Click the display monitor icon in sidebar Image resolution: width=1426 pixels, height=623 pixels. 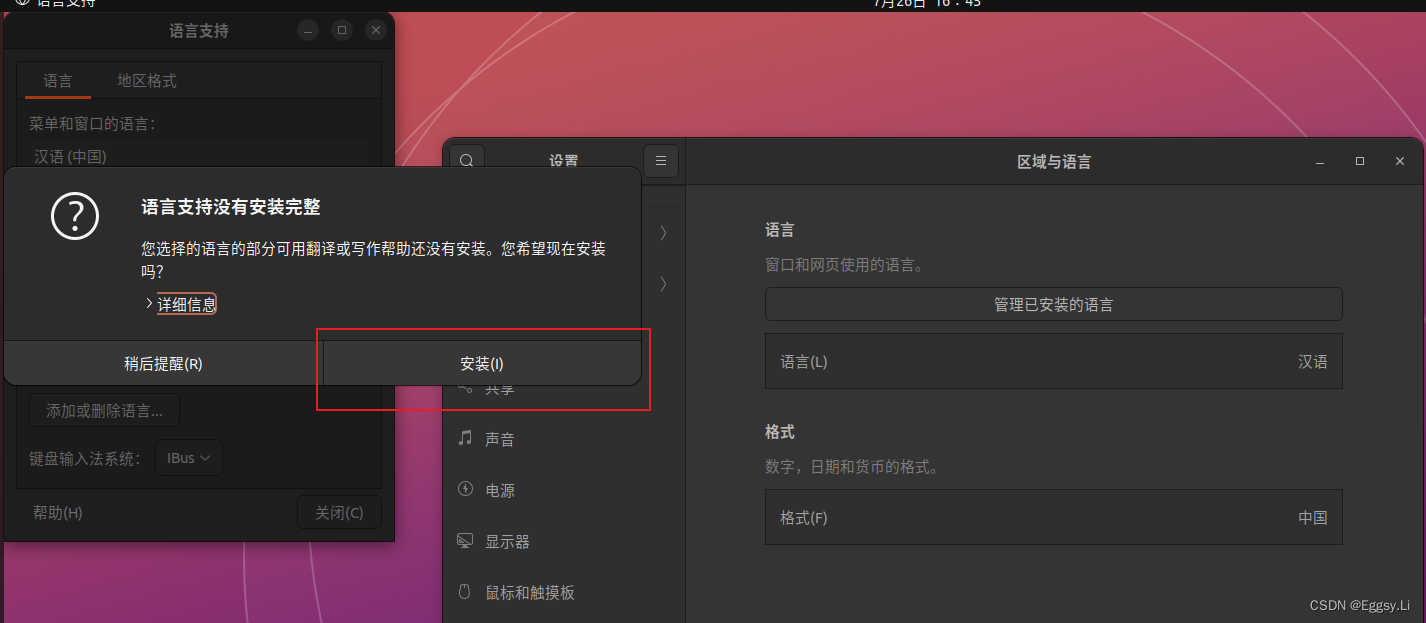click(464, 540)
